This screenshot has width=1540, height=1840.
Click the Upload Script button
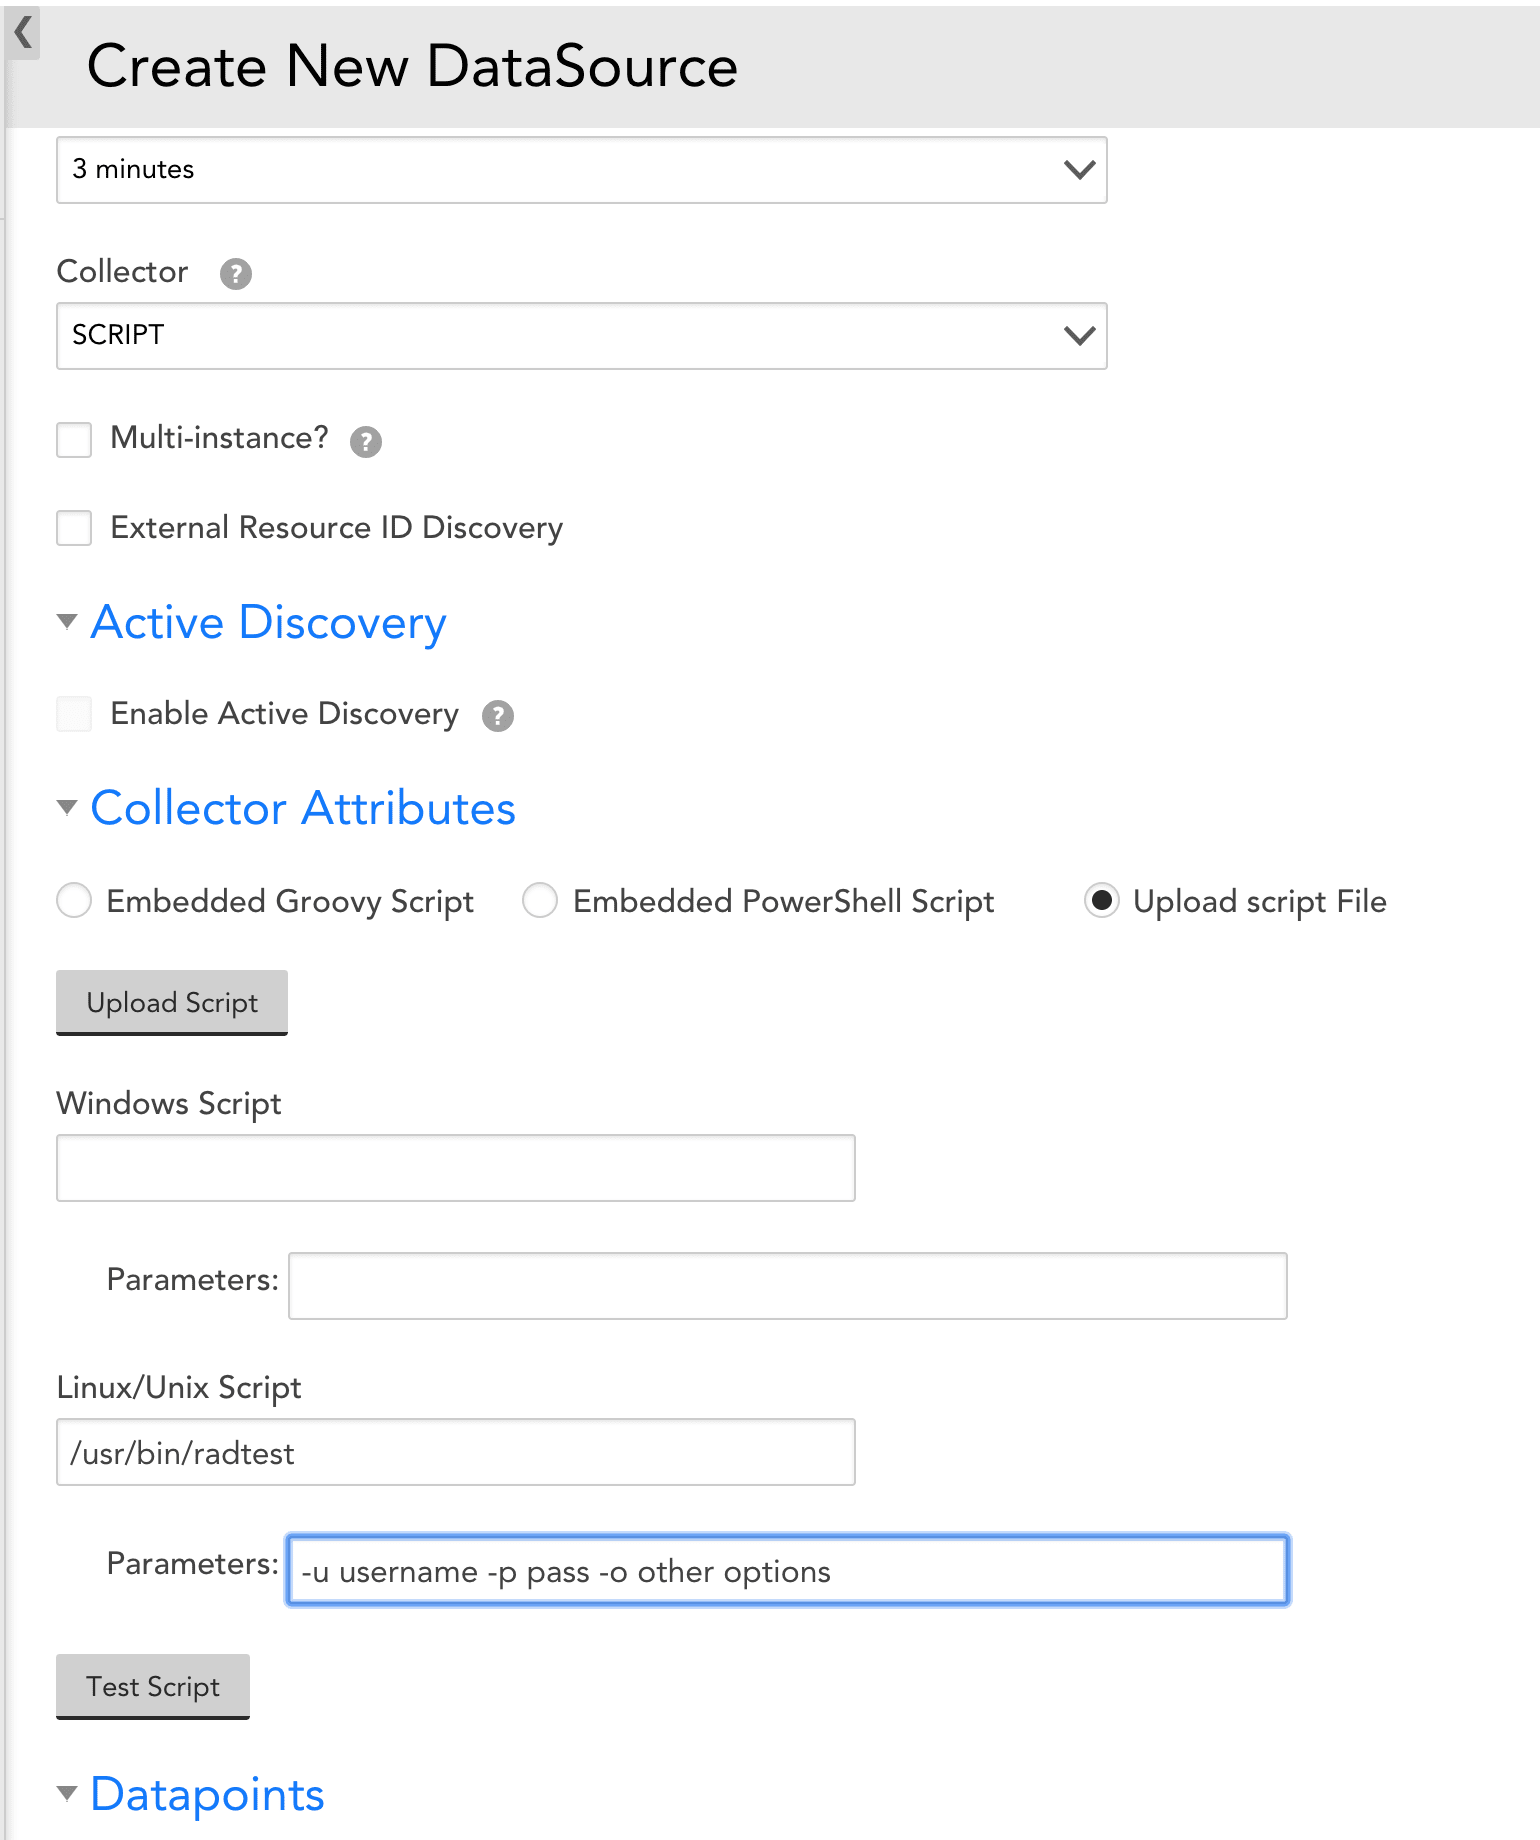coord(172,1002)
